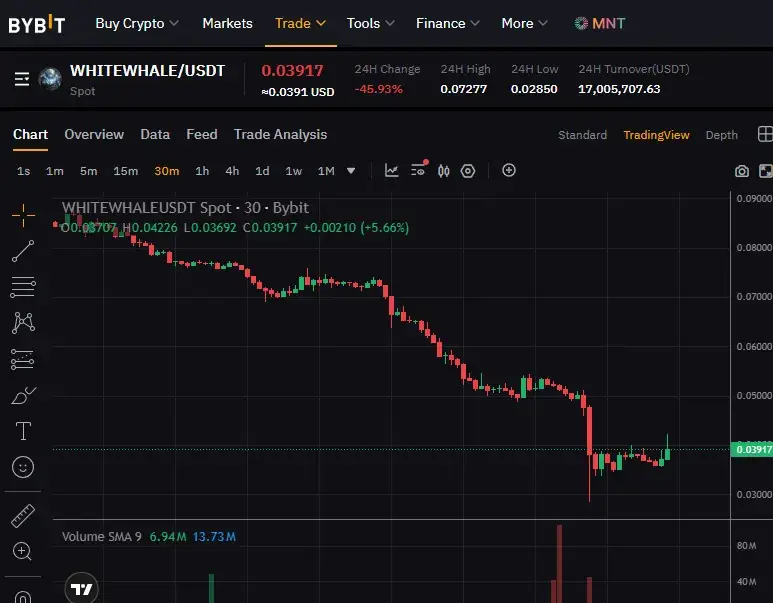The width and height of the screenshot is (773, 603).
Task: Toggle fullscreen chart icon
Action: pyautogui.click(x=766, y=171)
